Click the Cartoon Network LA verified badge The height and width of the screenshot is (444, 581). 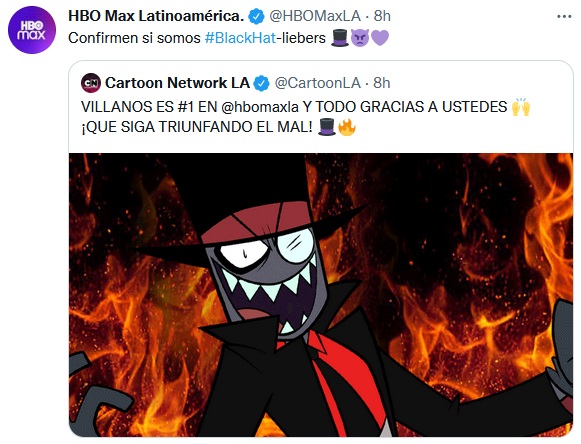262,83
